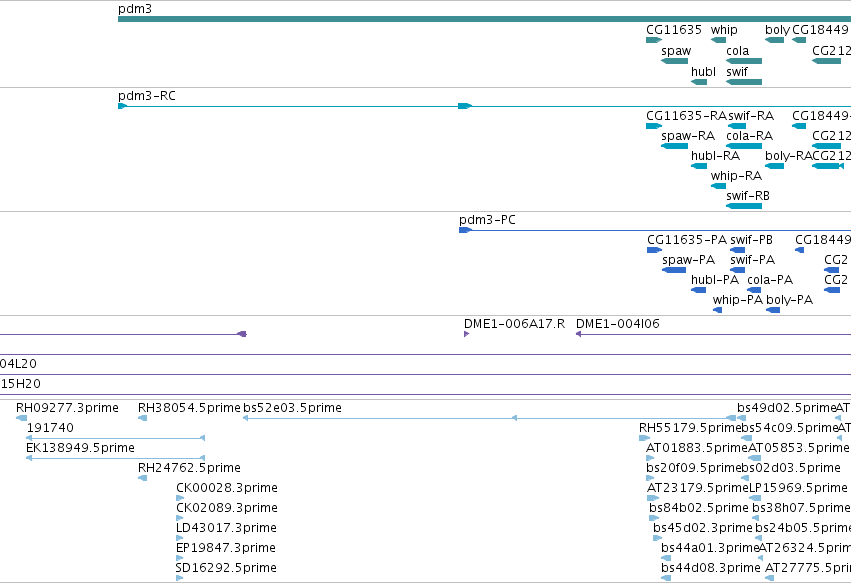The height and width of the screenshot is (583, 851).
Task: Select the CG11635 gene label
Action: 674,30
